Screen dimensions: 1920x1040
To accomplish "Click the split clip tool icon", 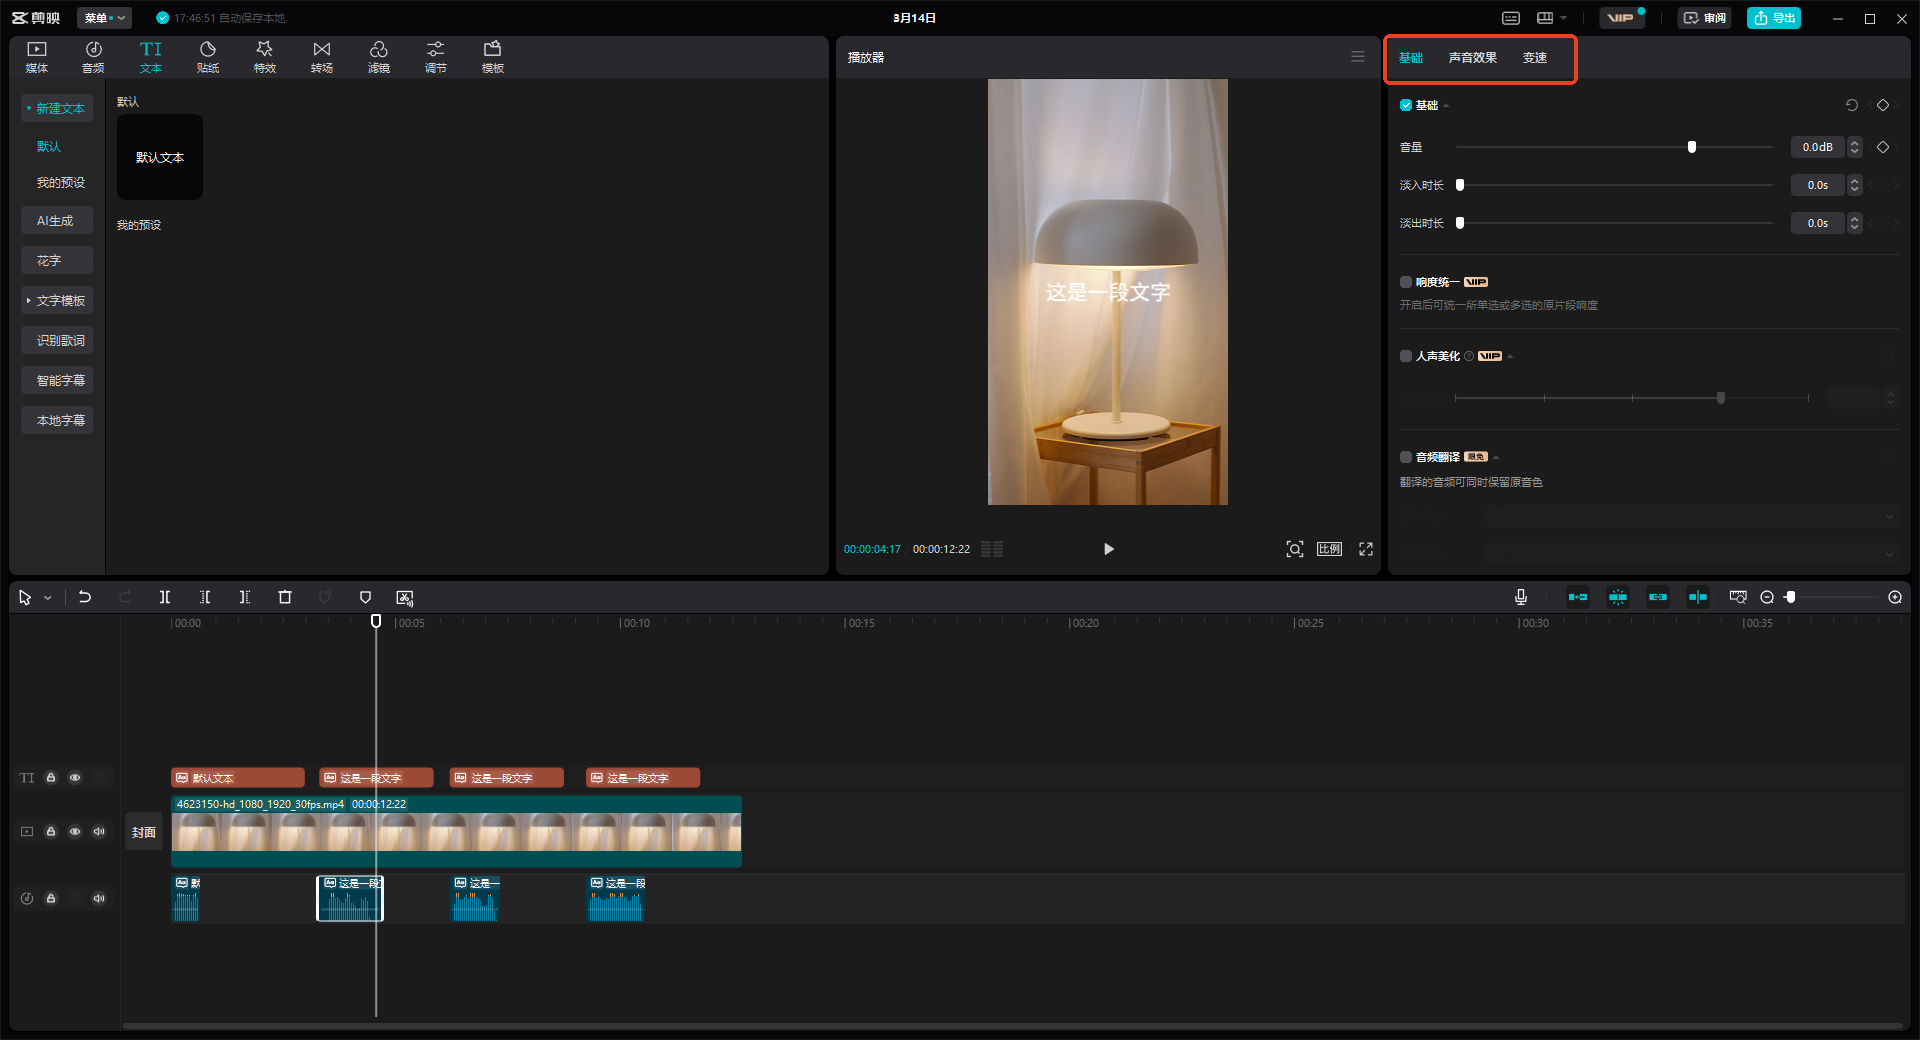I will [165, 597].
